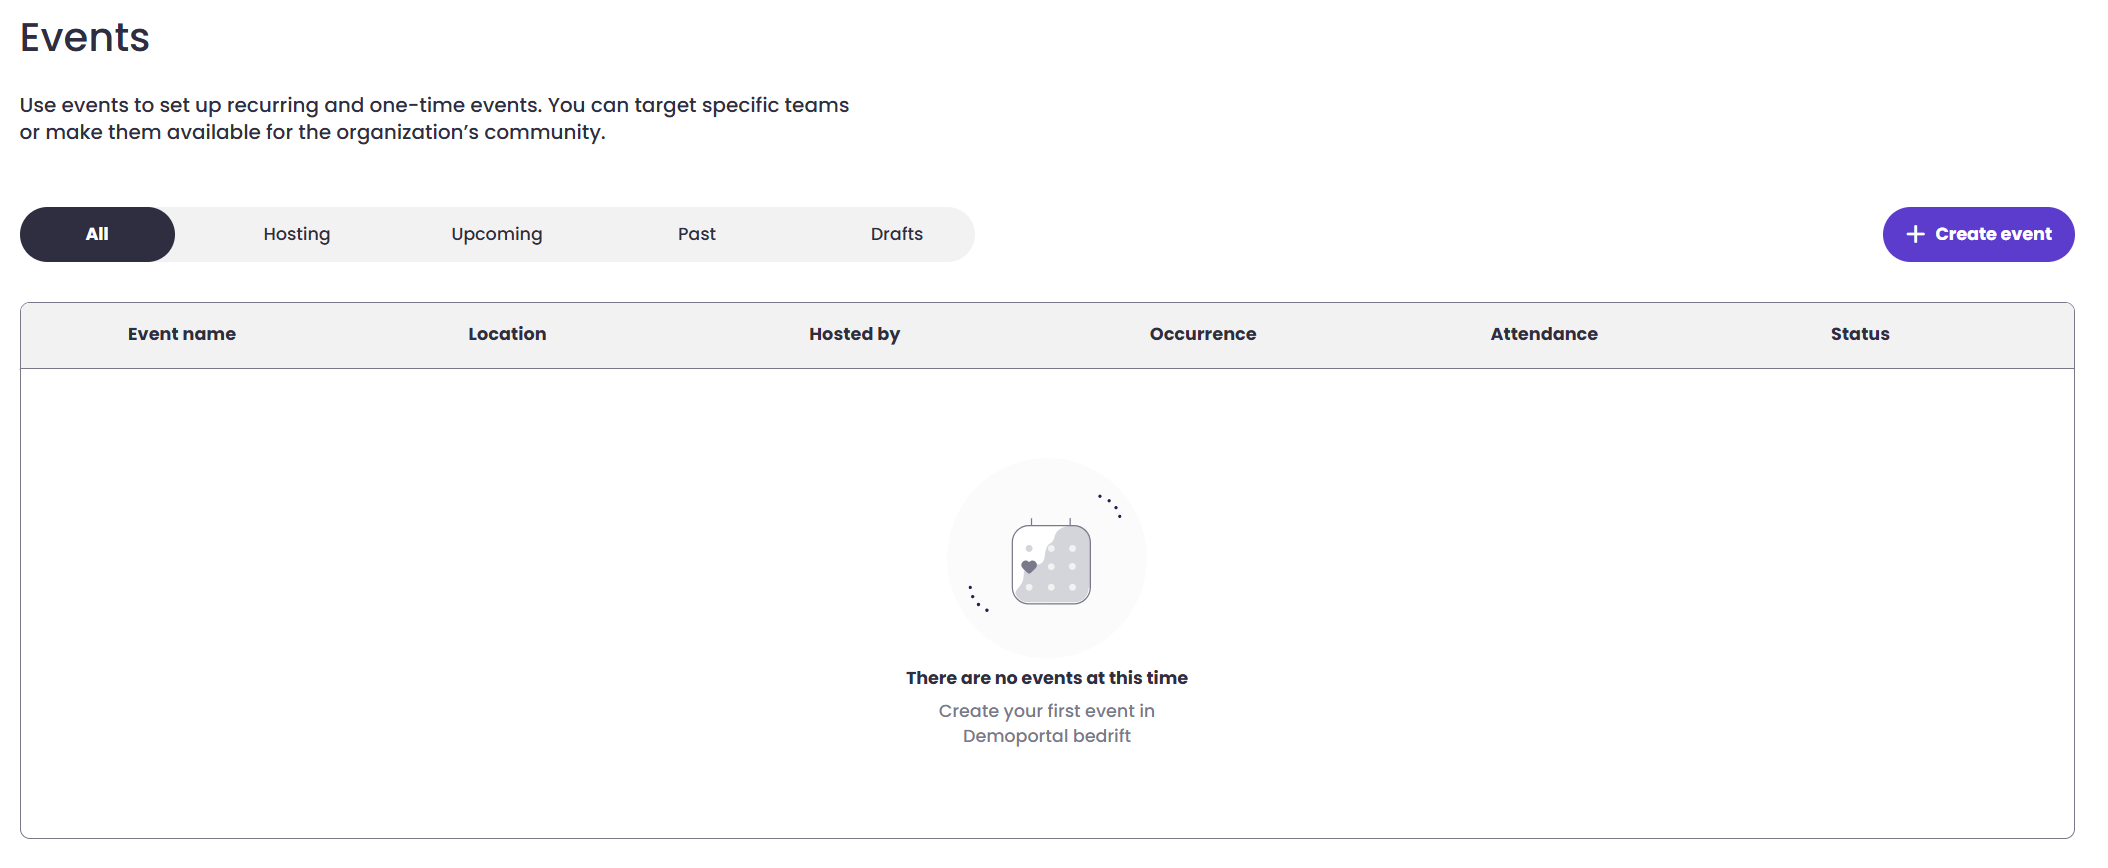This screenshot has height=868, width=2108.
Task: Click the Attendance column header
Action: (x=1543, y=334)
